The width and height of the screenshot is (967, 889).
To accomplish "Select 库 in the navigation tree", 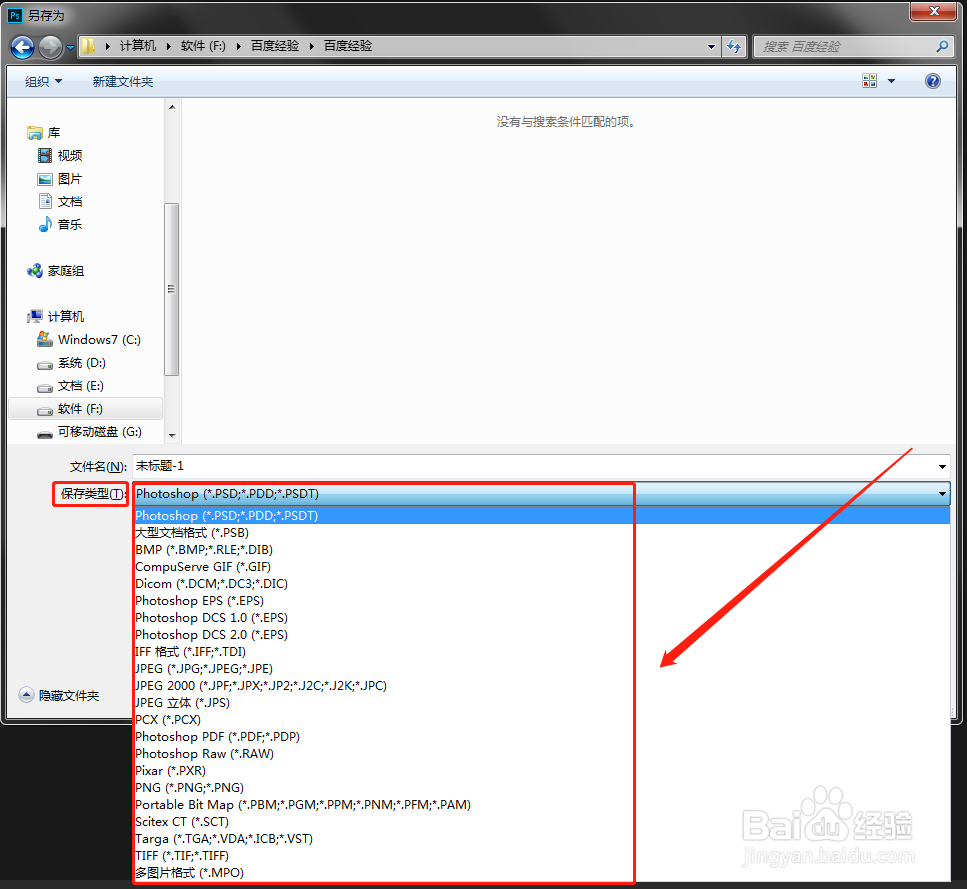I will 44,133.
